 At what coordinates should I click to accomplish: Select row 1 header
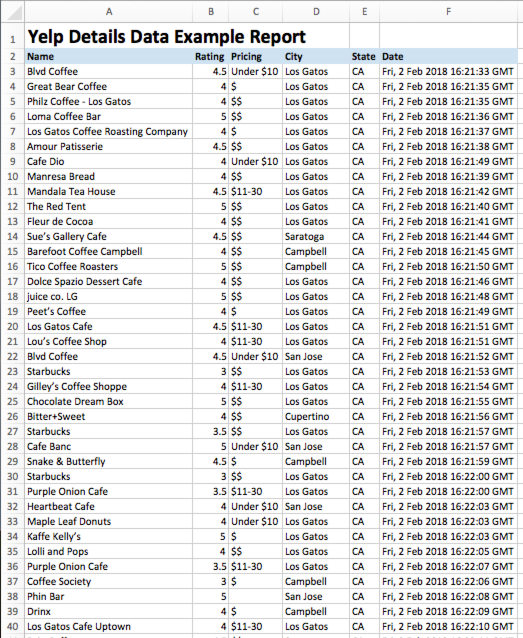coord(13,36)
